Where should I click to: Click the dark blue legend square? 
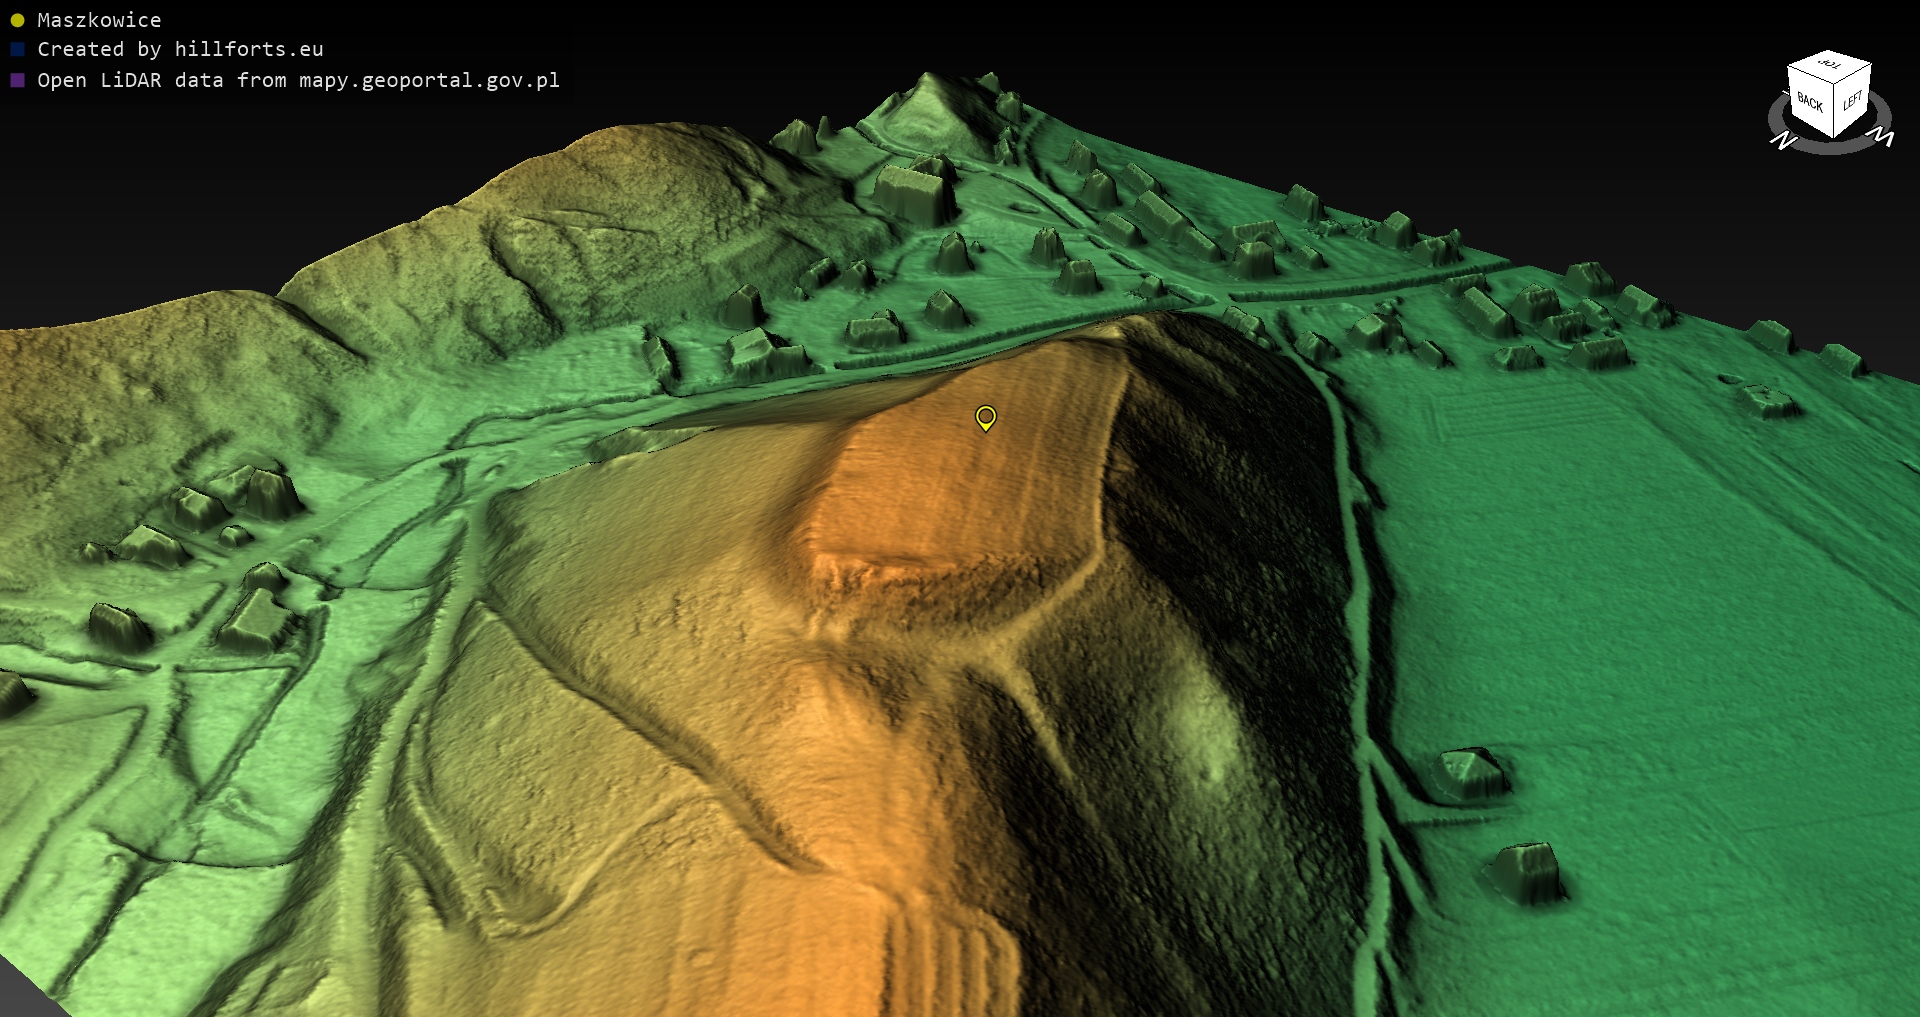coord(17,49)
